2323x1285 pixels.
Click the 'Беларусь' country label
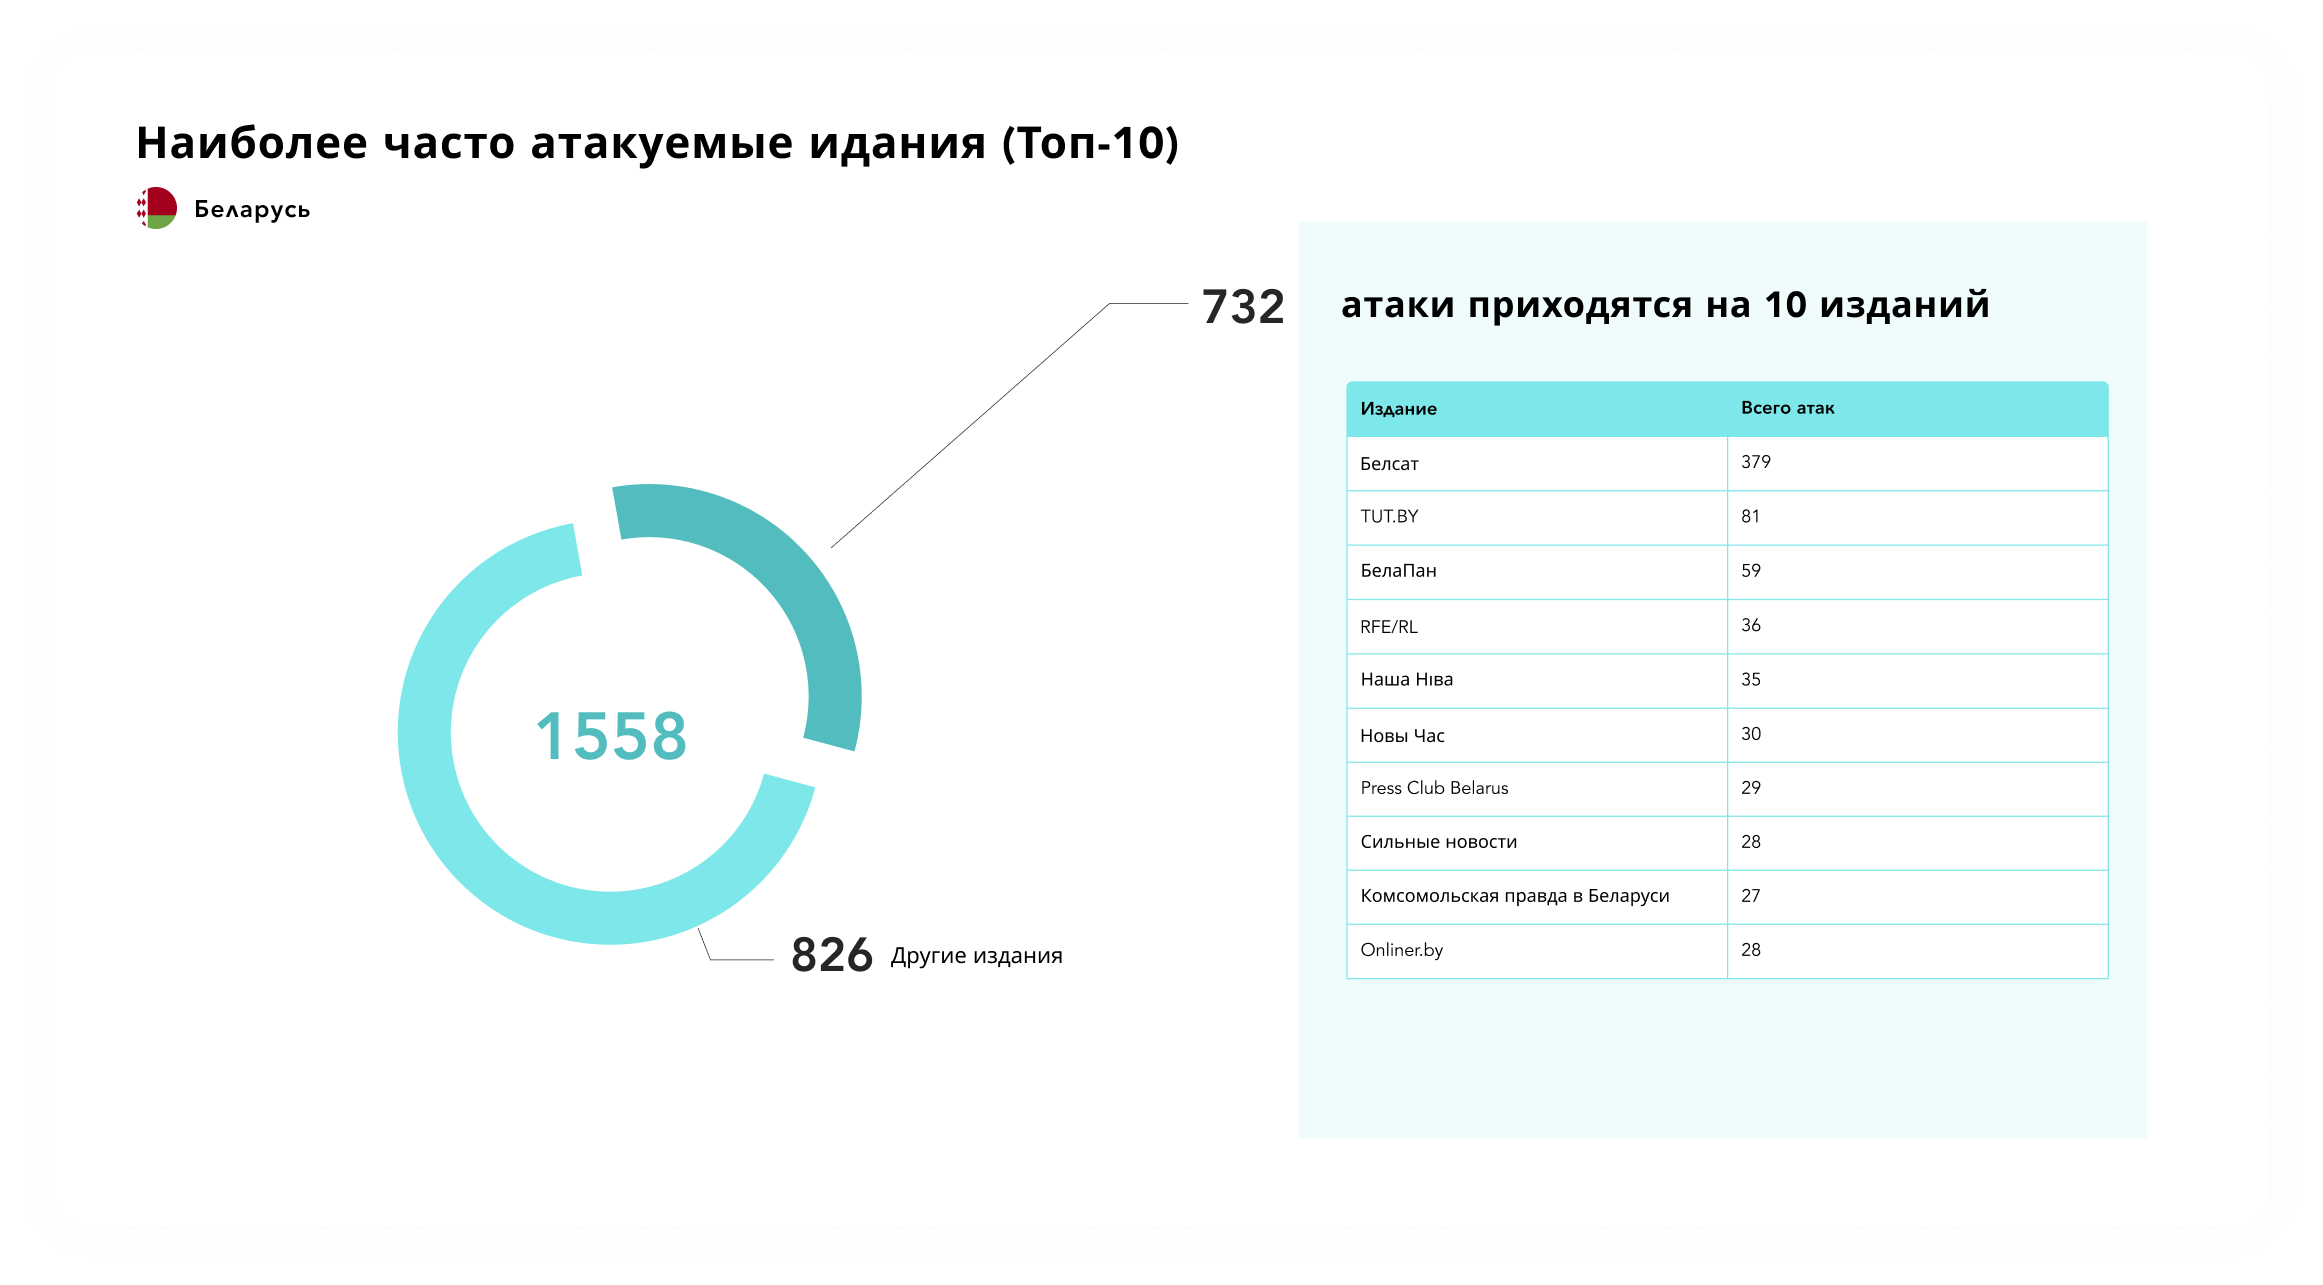[252, 209]
